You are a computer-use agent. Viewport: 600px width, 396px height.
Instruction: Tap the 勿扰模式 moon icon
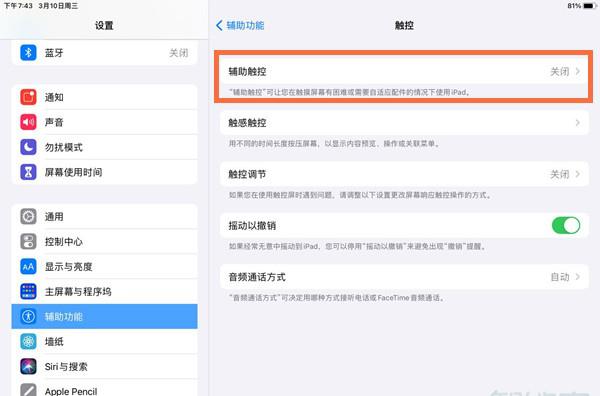pos(28,147)
